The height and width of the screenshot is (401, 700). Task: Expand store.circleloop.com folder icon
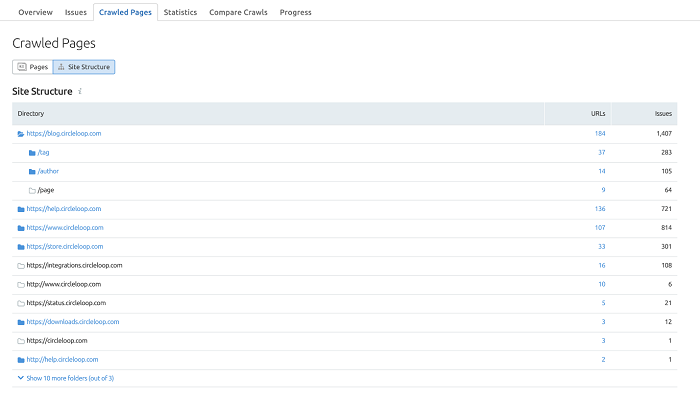[x=21, y=246]
